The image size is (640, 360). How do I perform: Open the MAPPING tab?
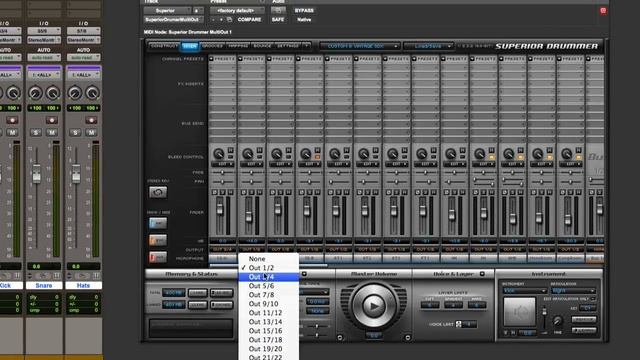pyautogui.click(x=238, y=46)
